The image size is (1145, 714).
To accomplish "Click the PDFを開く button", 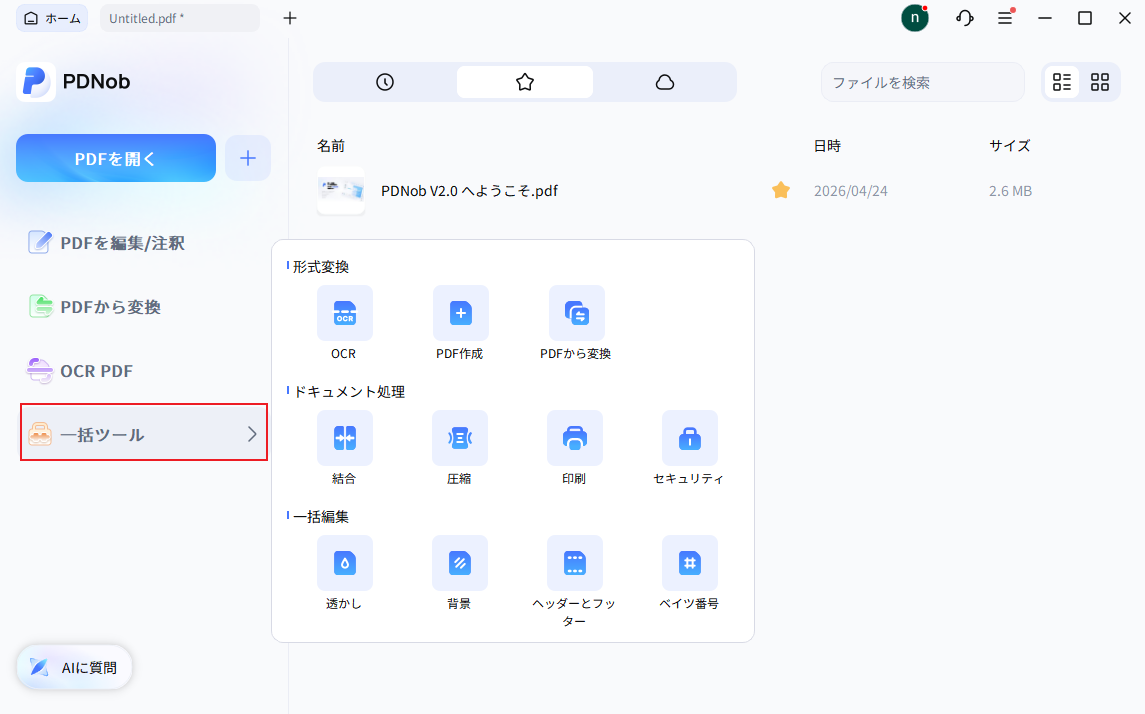I will (x=116, y=158).
